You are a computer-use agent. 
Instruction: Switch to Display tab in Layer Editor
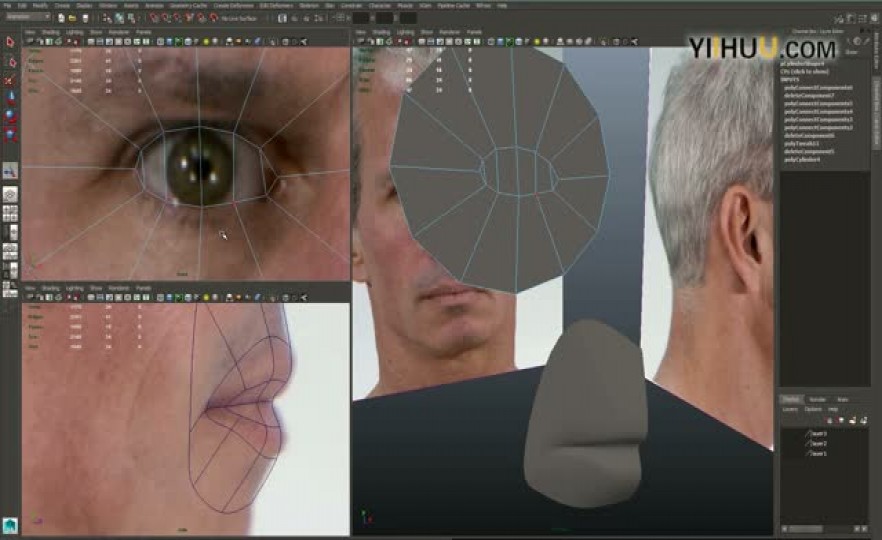click(x=791, y=399)
